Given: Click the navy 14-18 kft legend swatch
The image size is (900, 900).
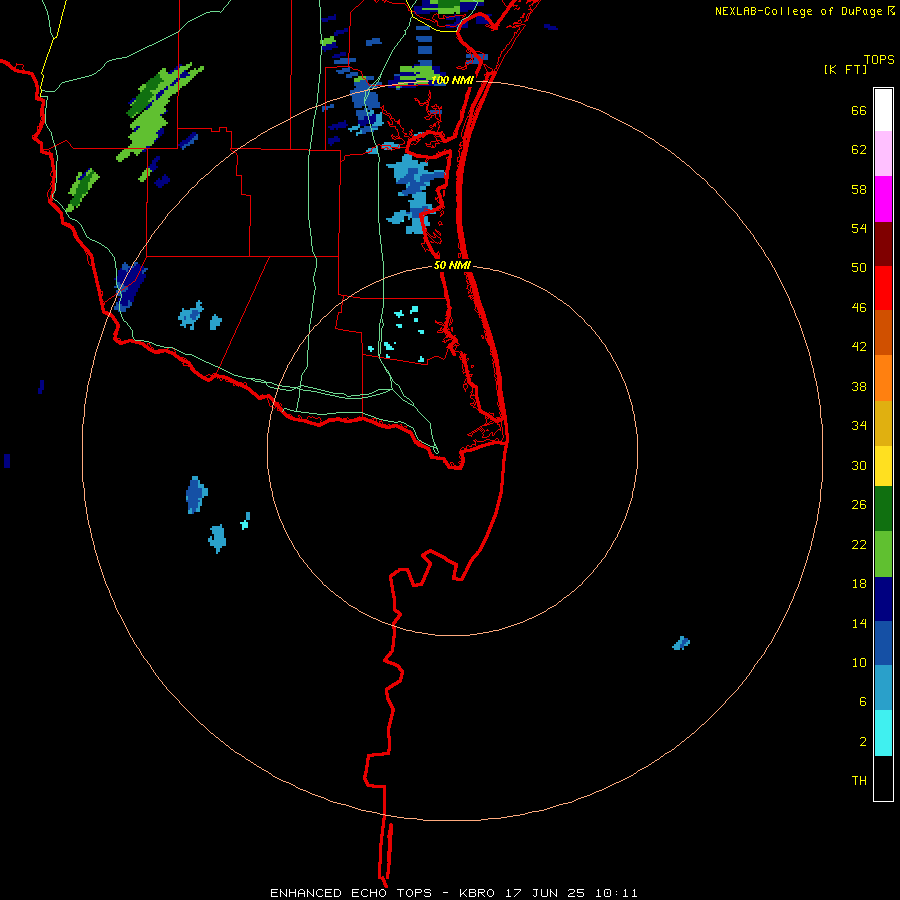Looking at the screenshot, I should pyautogui.click(x=883, y=599).
